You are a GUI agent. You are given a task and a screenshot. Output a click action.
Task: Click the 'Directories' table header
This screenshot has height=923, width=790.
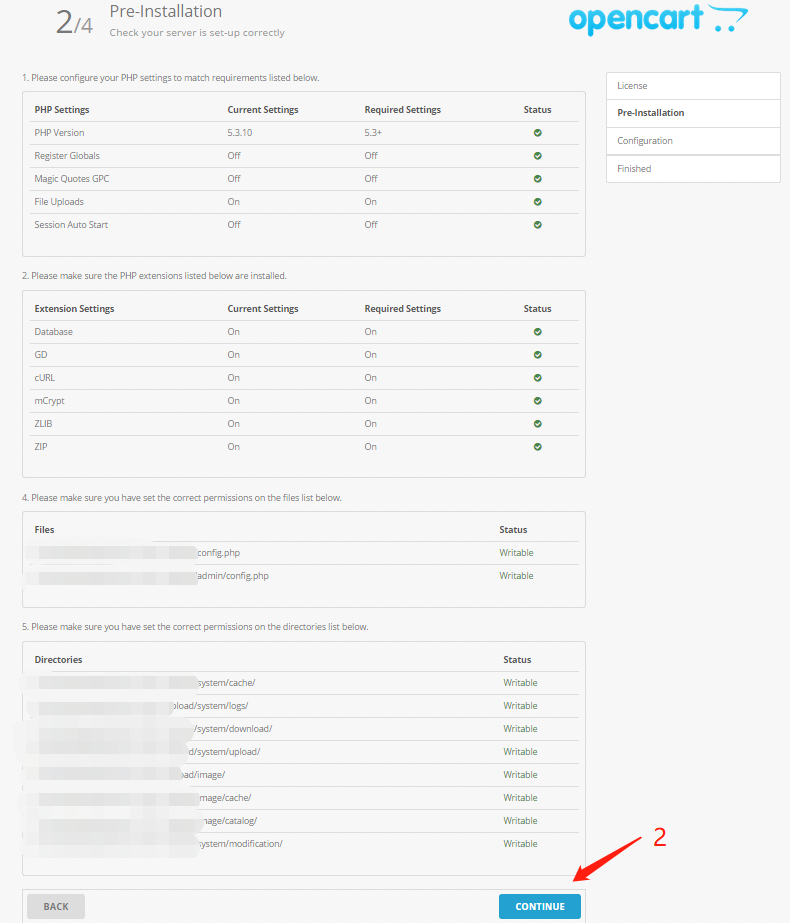(58, 660)
